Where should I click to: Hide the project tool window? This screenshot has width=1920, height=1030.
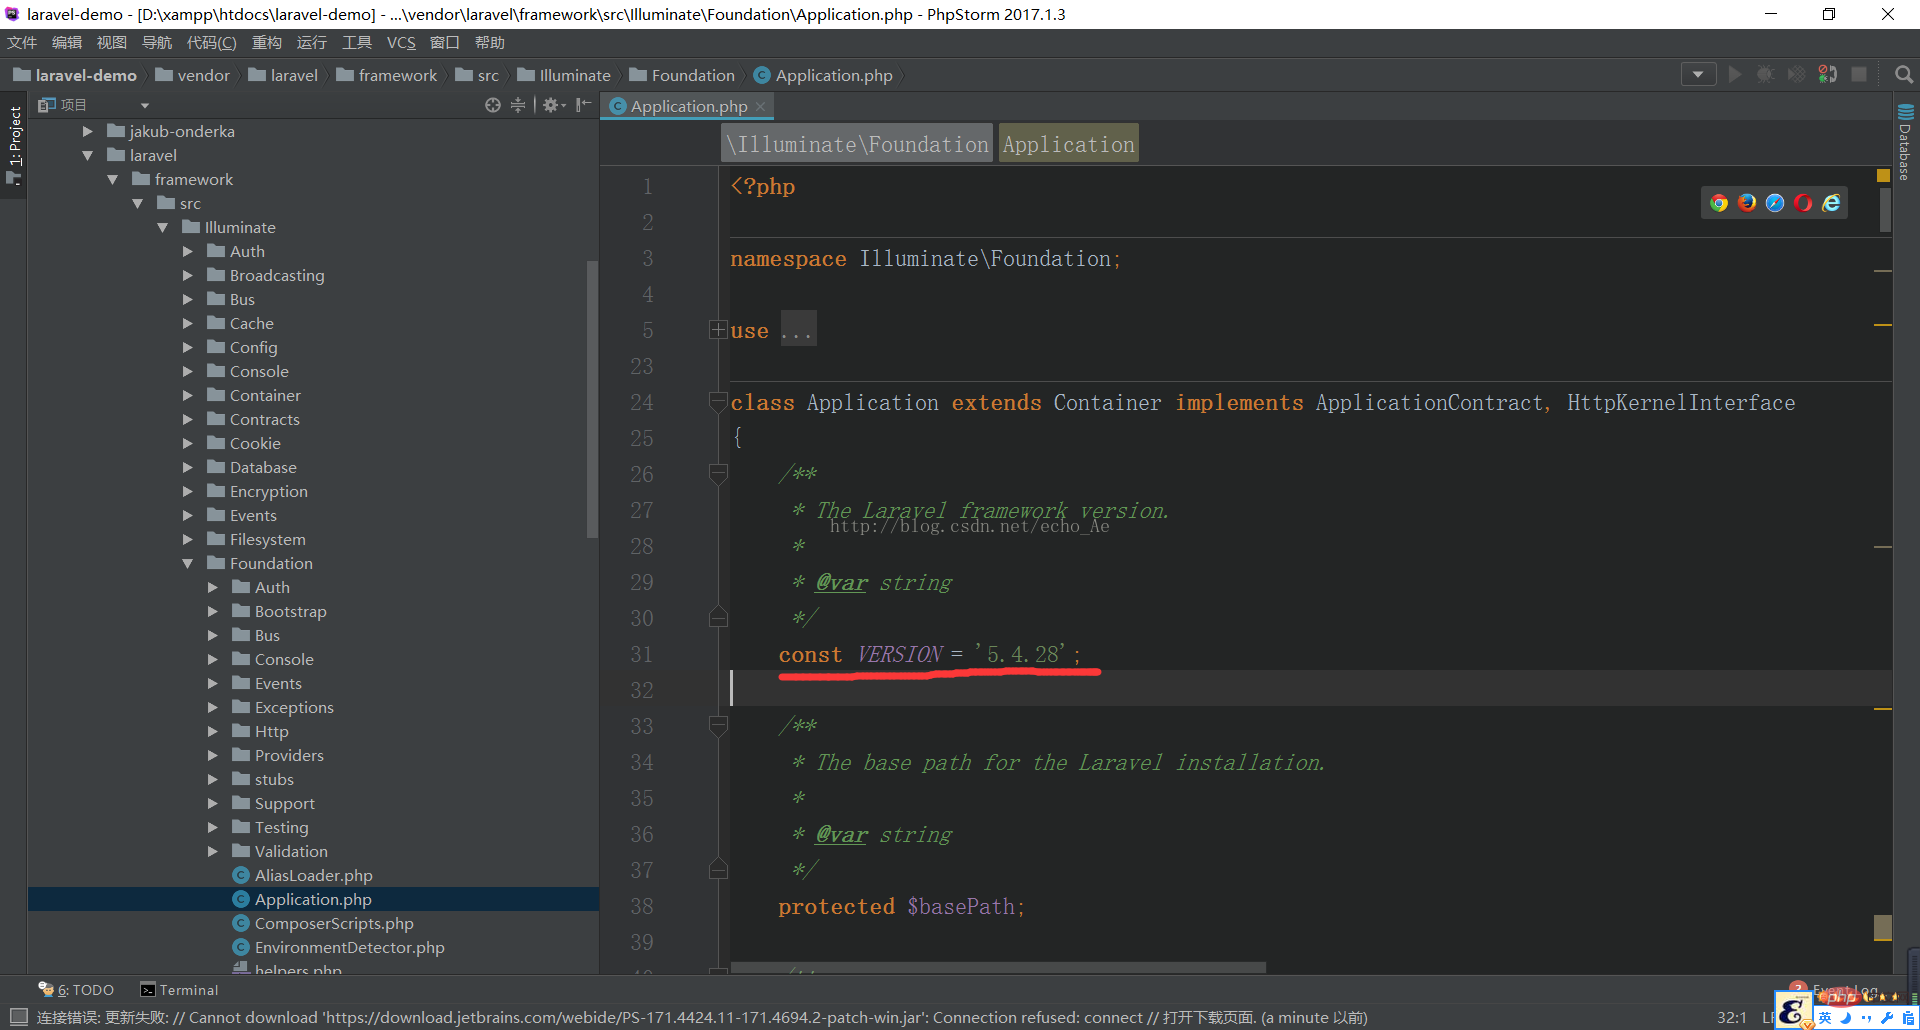(584, 105)
